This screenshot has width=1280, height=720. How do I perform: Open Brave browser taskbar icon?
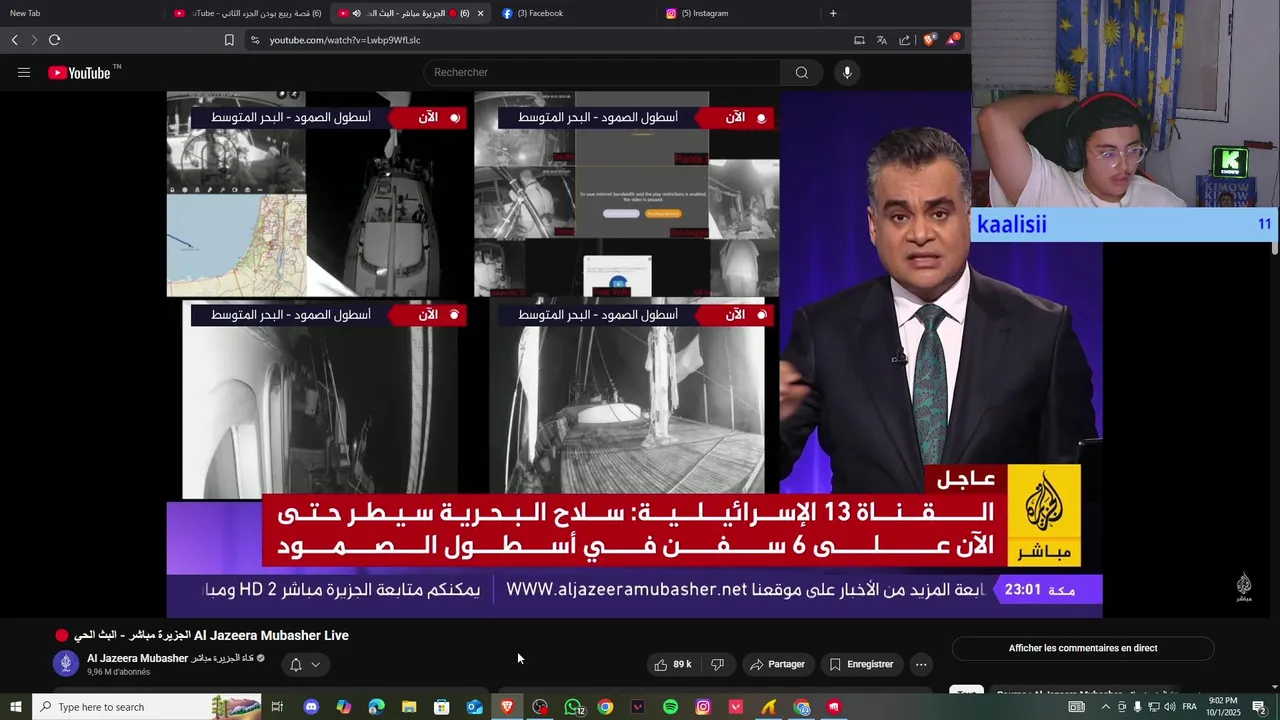[x=507, y=707]
